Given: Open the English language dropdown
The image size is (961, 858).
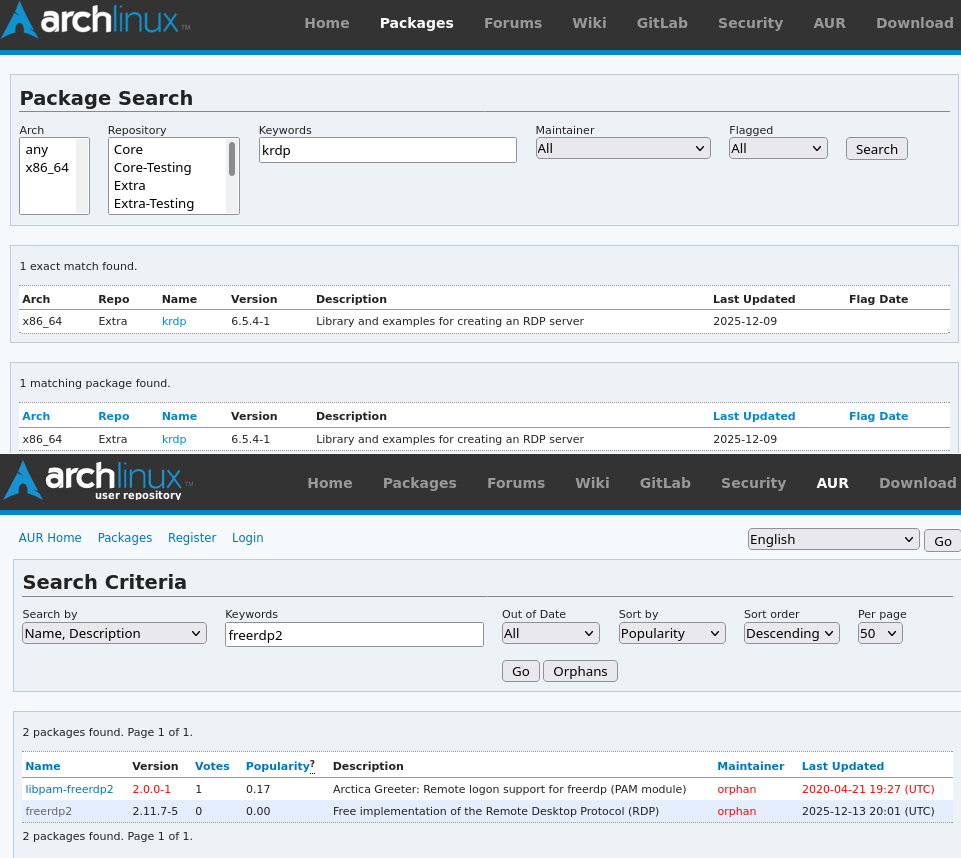Looking at the screenshot, I should (834, 539).
